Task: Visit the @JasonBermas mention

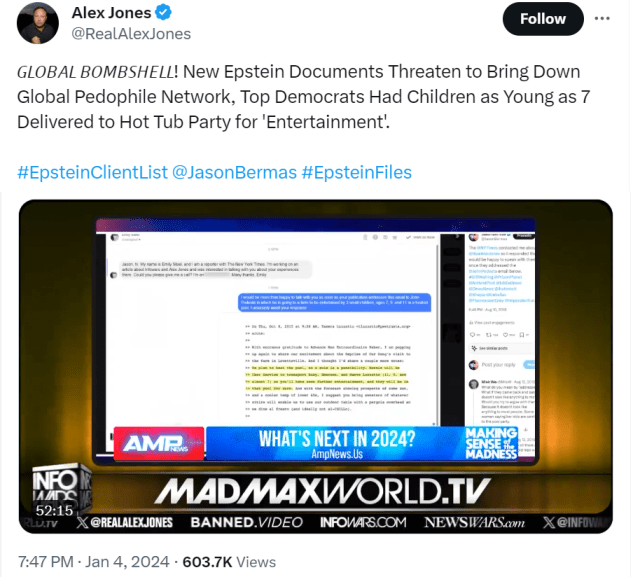Action: pos(234,172)
